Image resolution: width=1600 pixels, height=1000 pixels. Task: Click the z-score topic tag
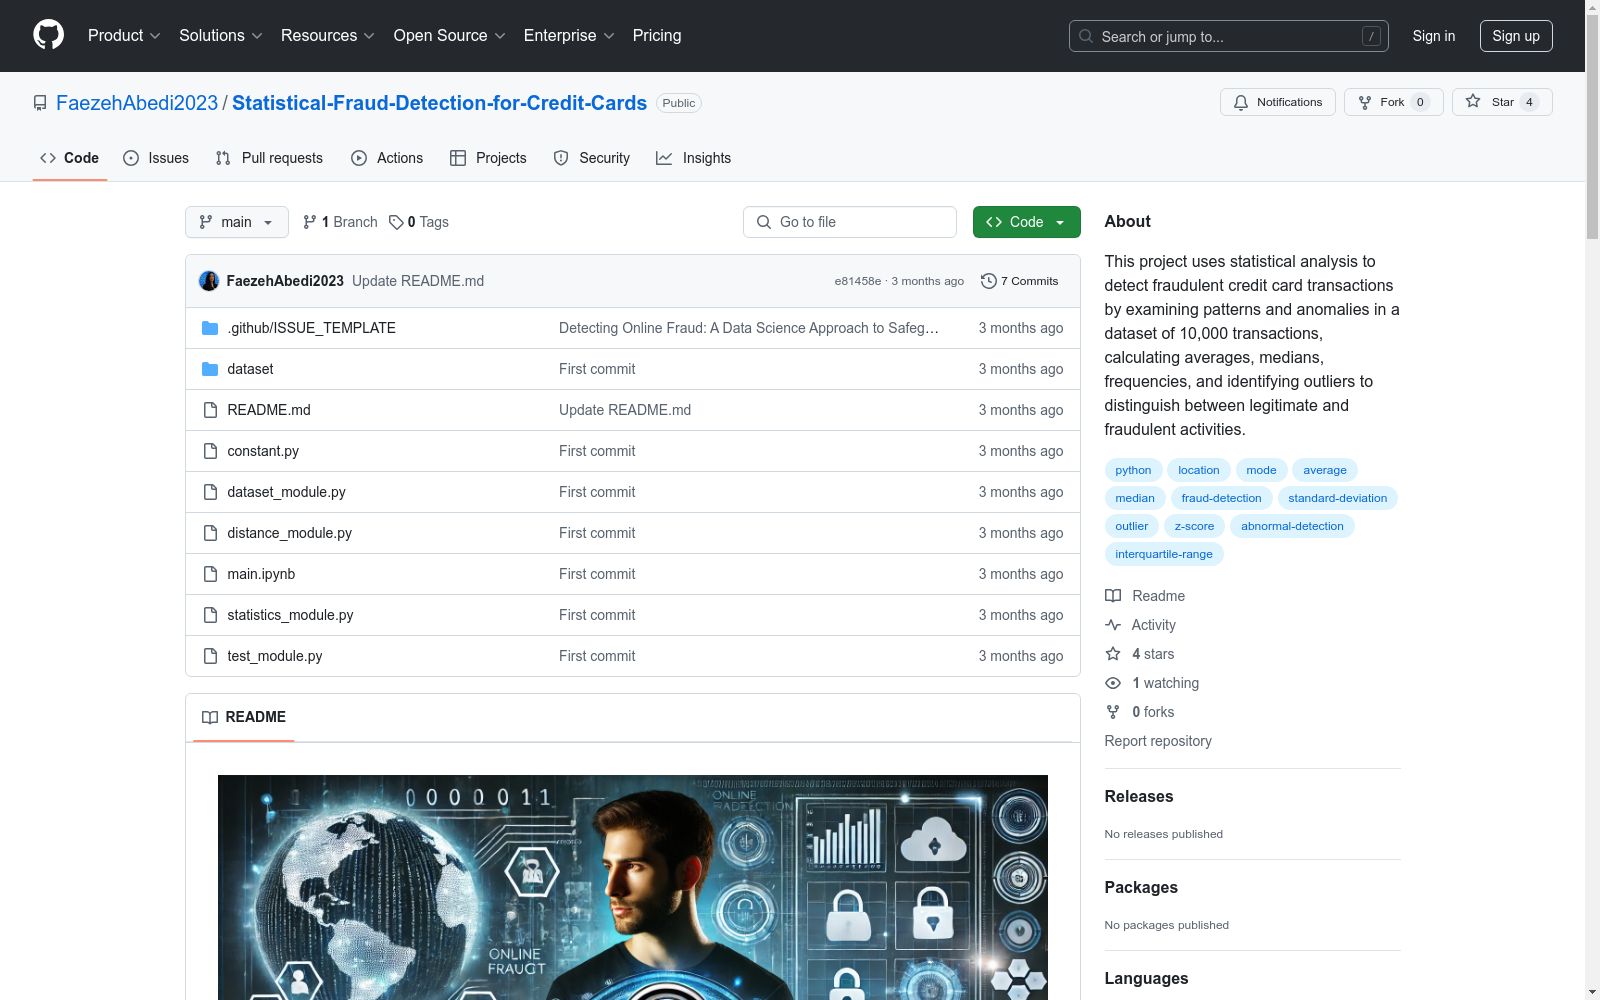[1194, 526]
